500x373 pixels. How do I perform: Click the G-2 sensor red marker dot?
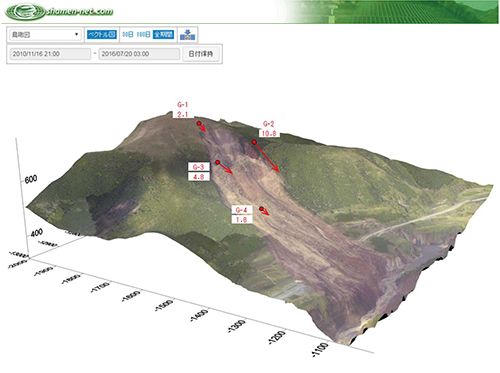point(254,142)
